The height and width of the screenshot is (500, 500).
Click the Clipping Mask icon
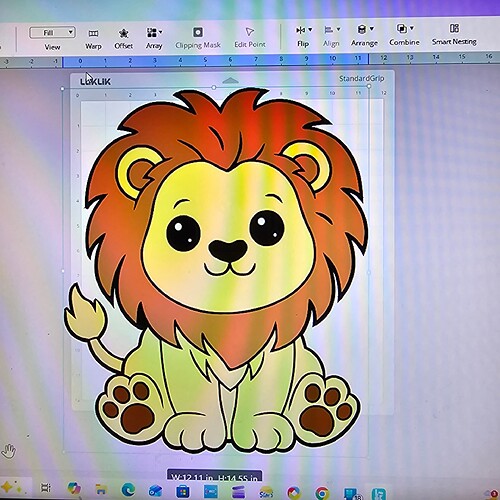(198, 32)
